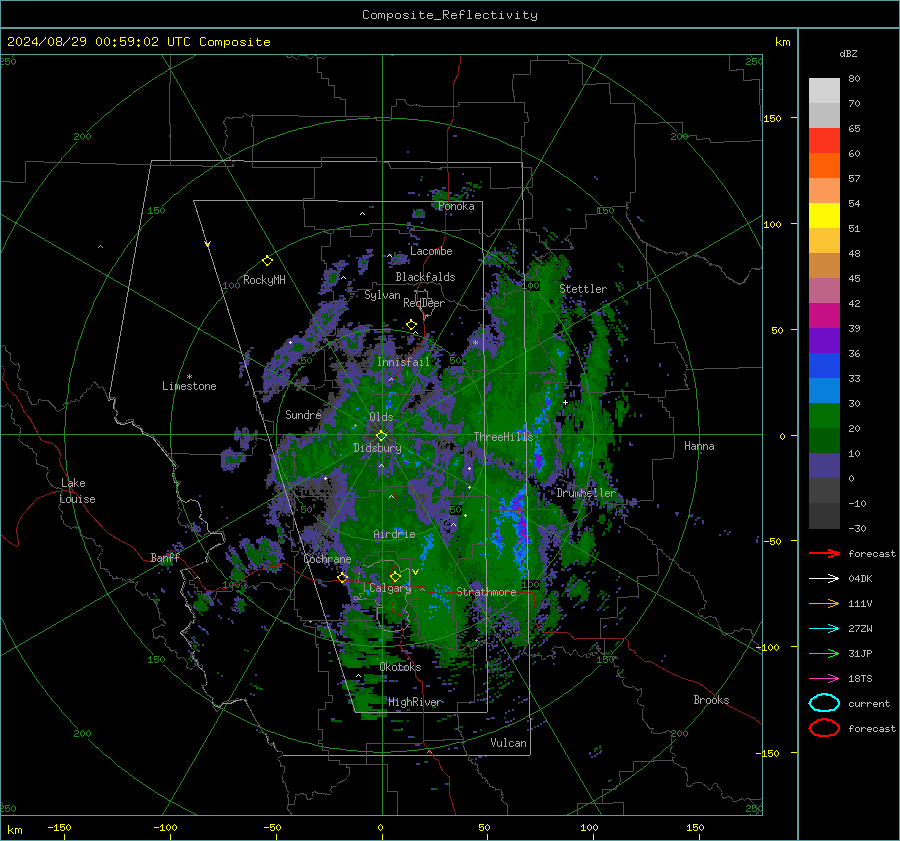Click the Lake Louise label
The width and height of the screenshot is (900, 841).
[x=77, y=491]
